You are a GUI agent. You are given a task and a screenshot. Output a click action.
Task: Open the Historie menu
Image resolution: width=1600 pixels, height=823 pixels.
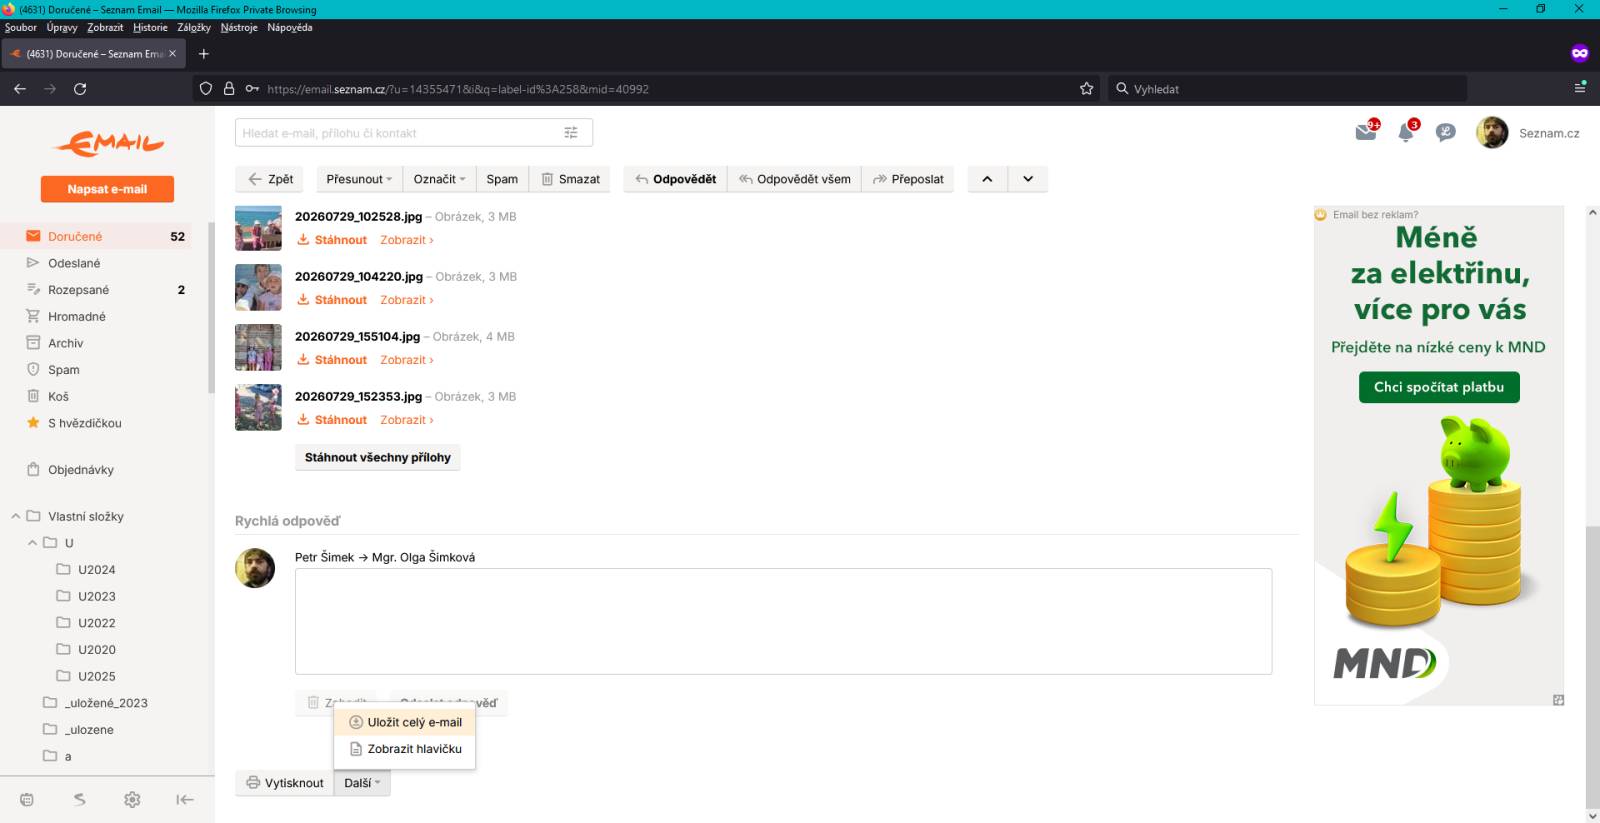pos(150,28)
